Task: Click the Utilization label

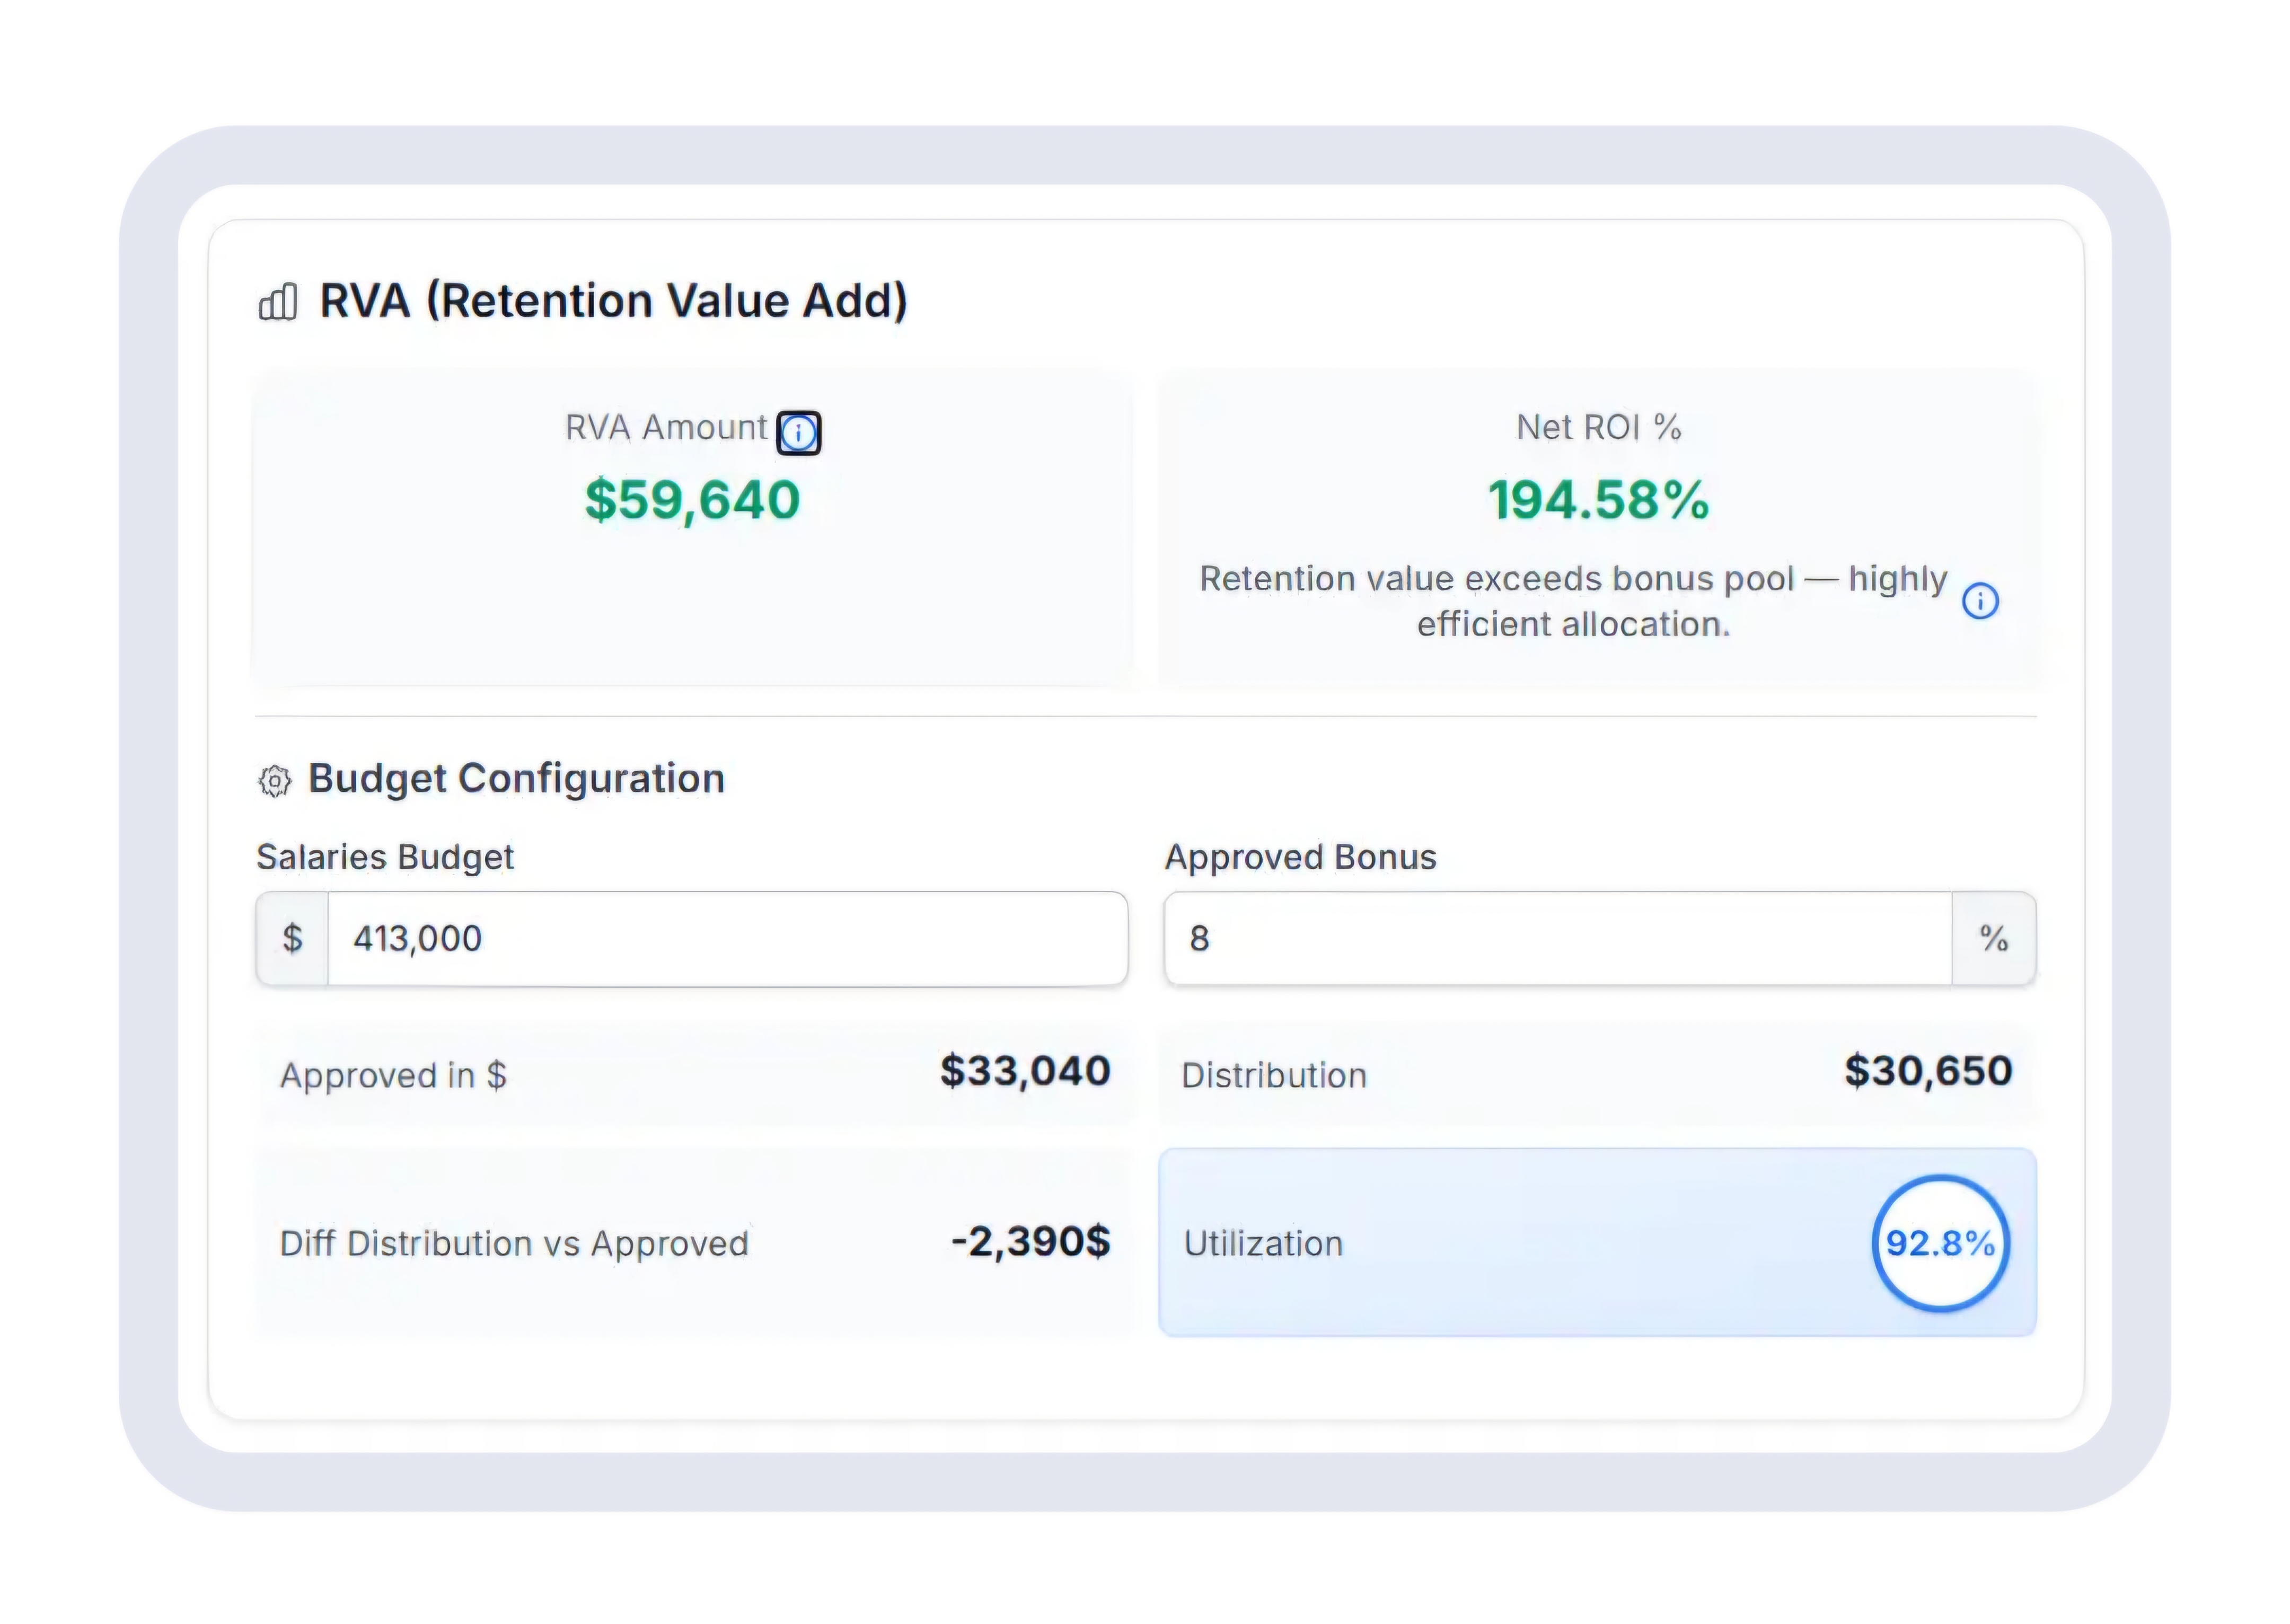Action: [1263, 1243]
